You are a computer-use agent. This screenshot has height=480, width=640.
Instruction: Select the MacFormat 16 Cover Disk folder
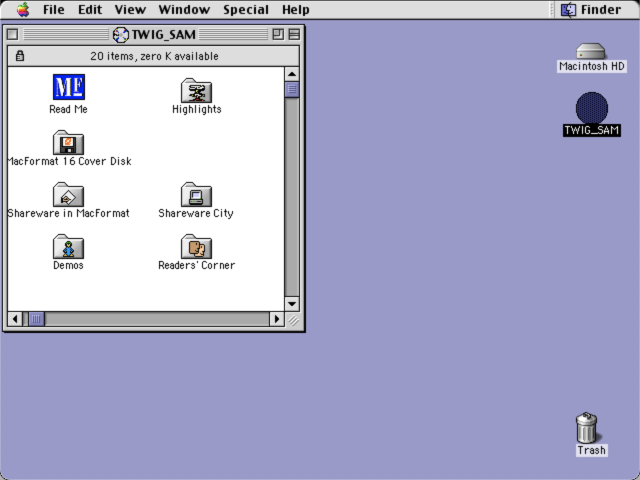click(x=68, y=142)
